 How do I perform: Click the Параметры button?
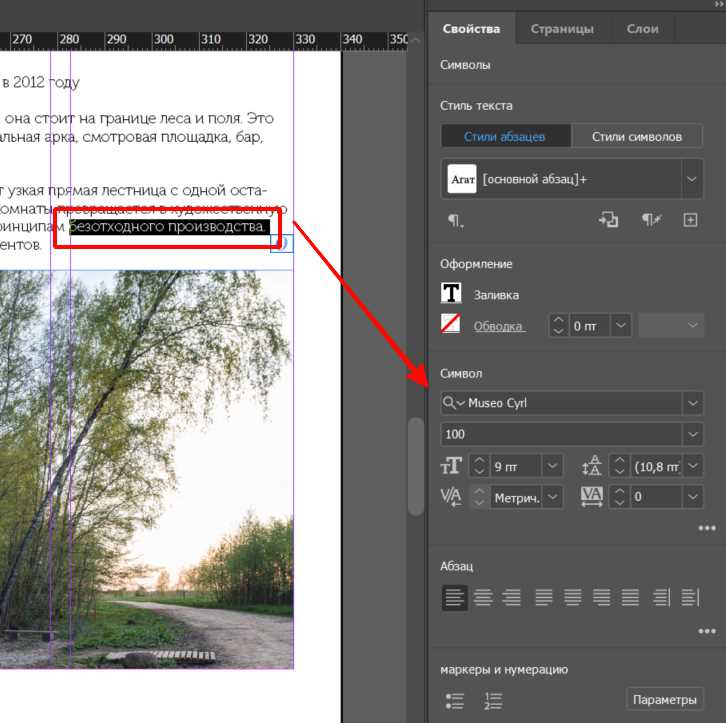point(664,699)
